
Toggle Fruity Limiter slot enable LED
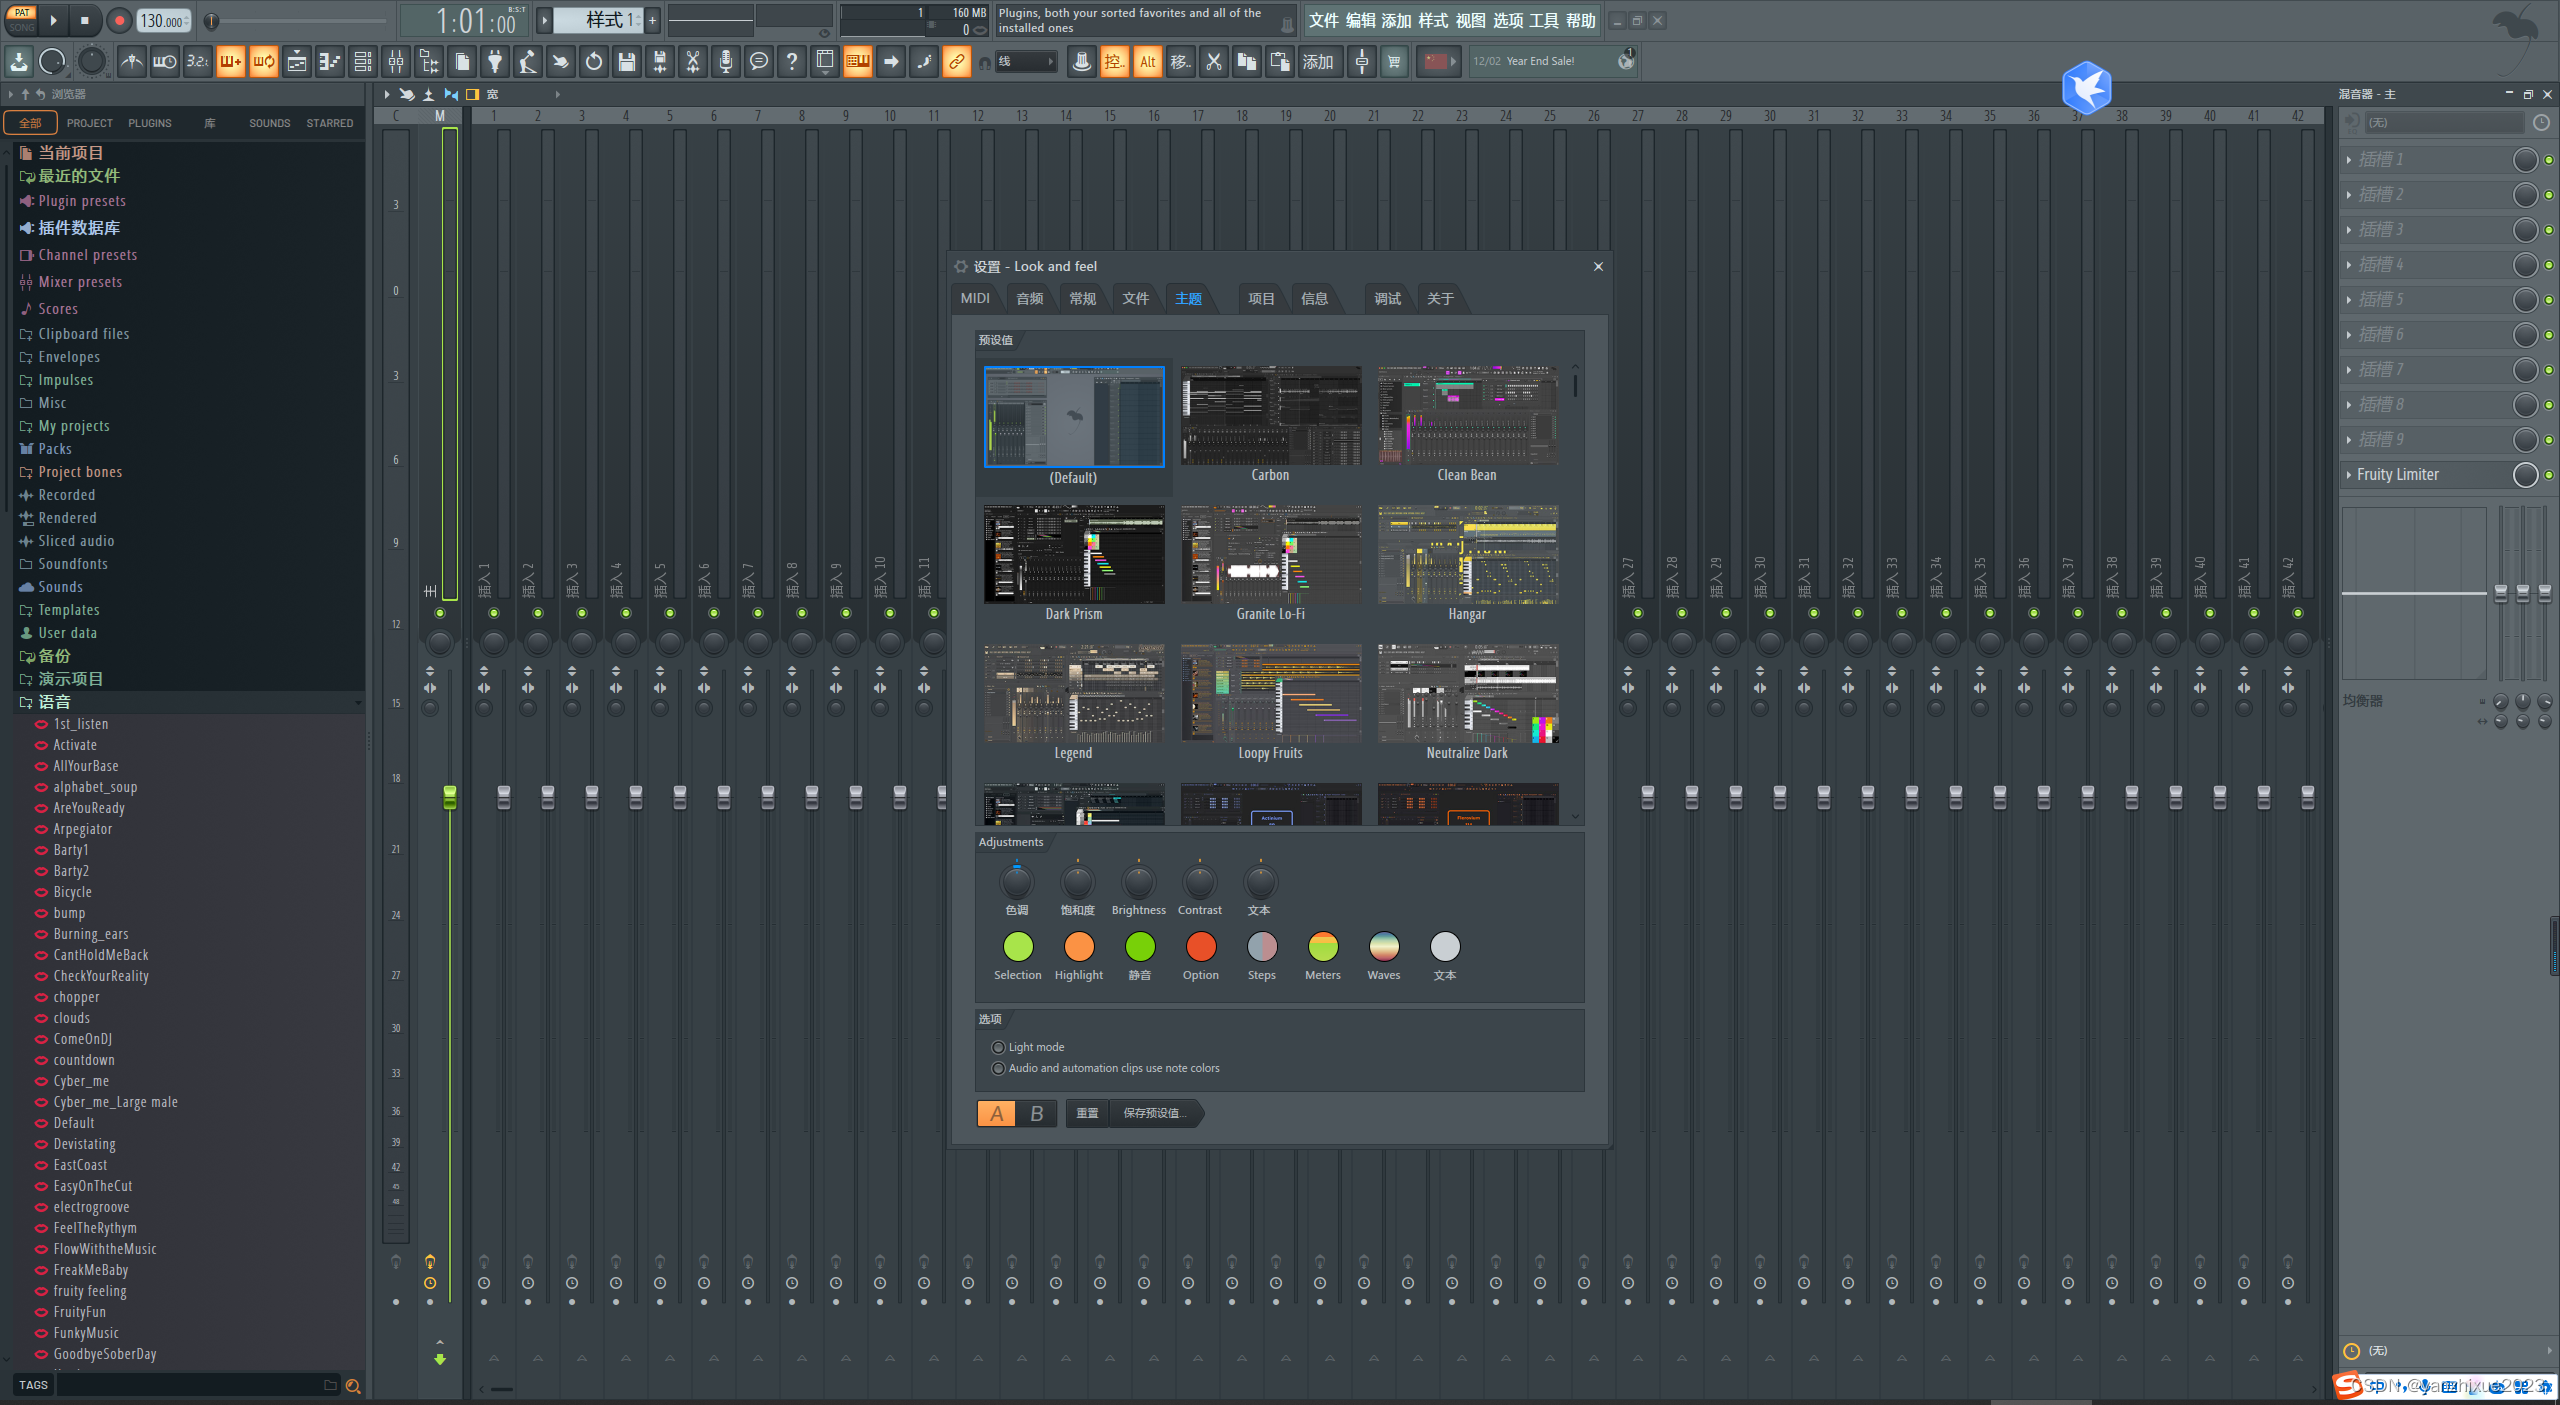[2549, 475]
